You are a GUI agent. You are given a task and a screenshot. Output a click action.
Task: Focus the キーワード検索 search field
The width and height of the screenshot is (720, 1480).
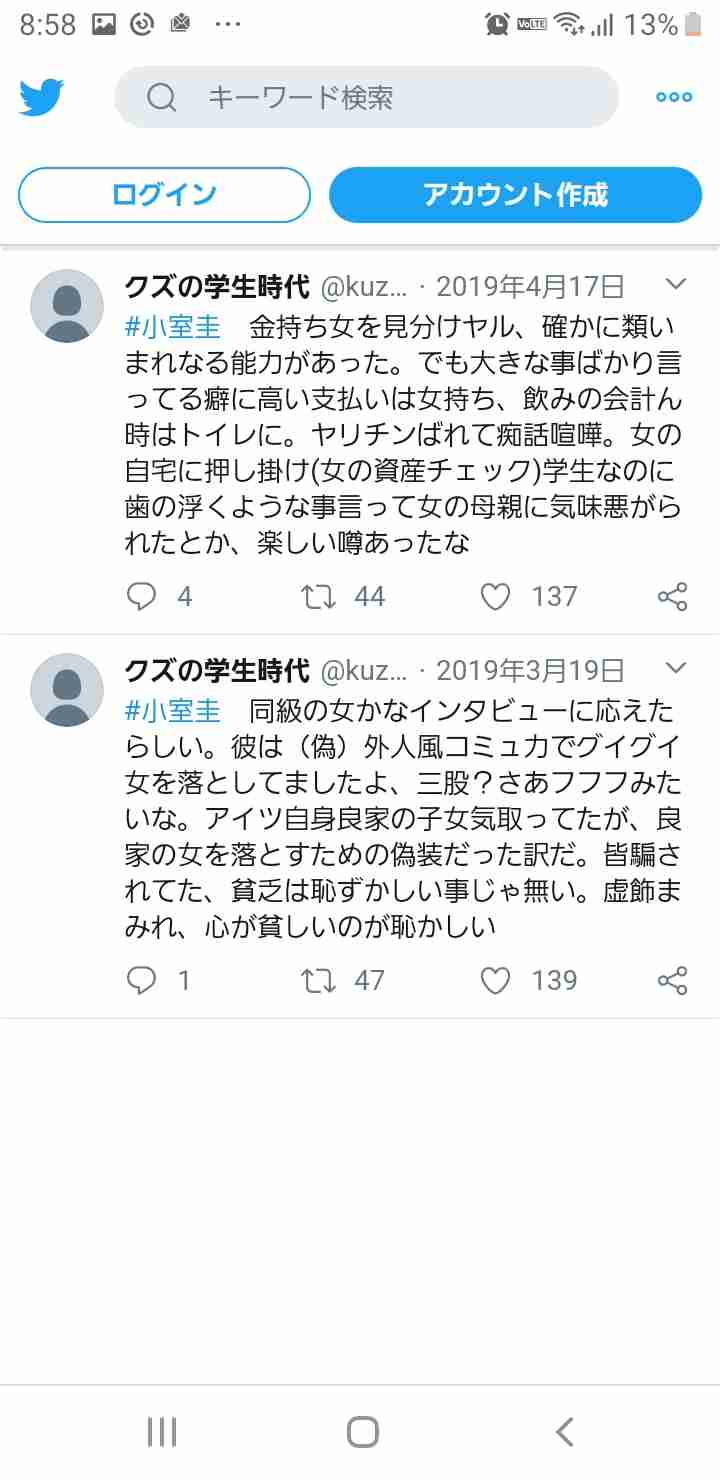tap(367, 97)
